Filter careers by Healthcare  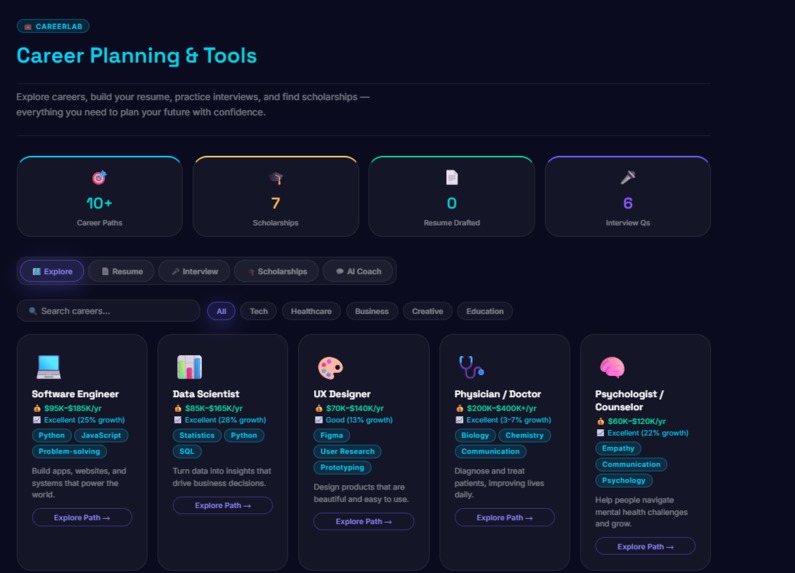tap(311, 311)
